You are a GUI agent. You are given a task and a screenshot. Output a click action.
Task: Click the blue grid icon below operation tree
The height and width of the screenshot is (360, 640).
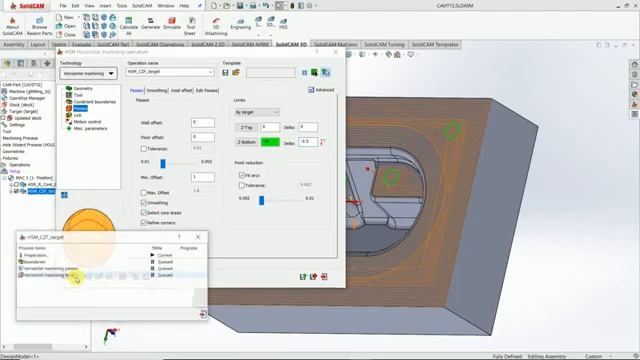click(x=64, y=195)
